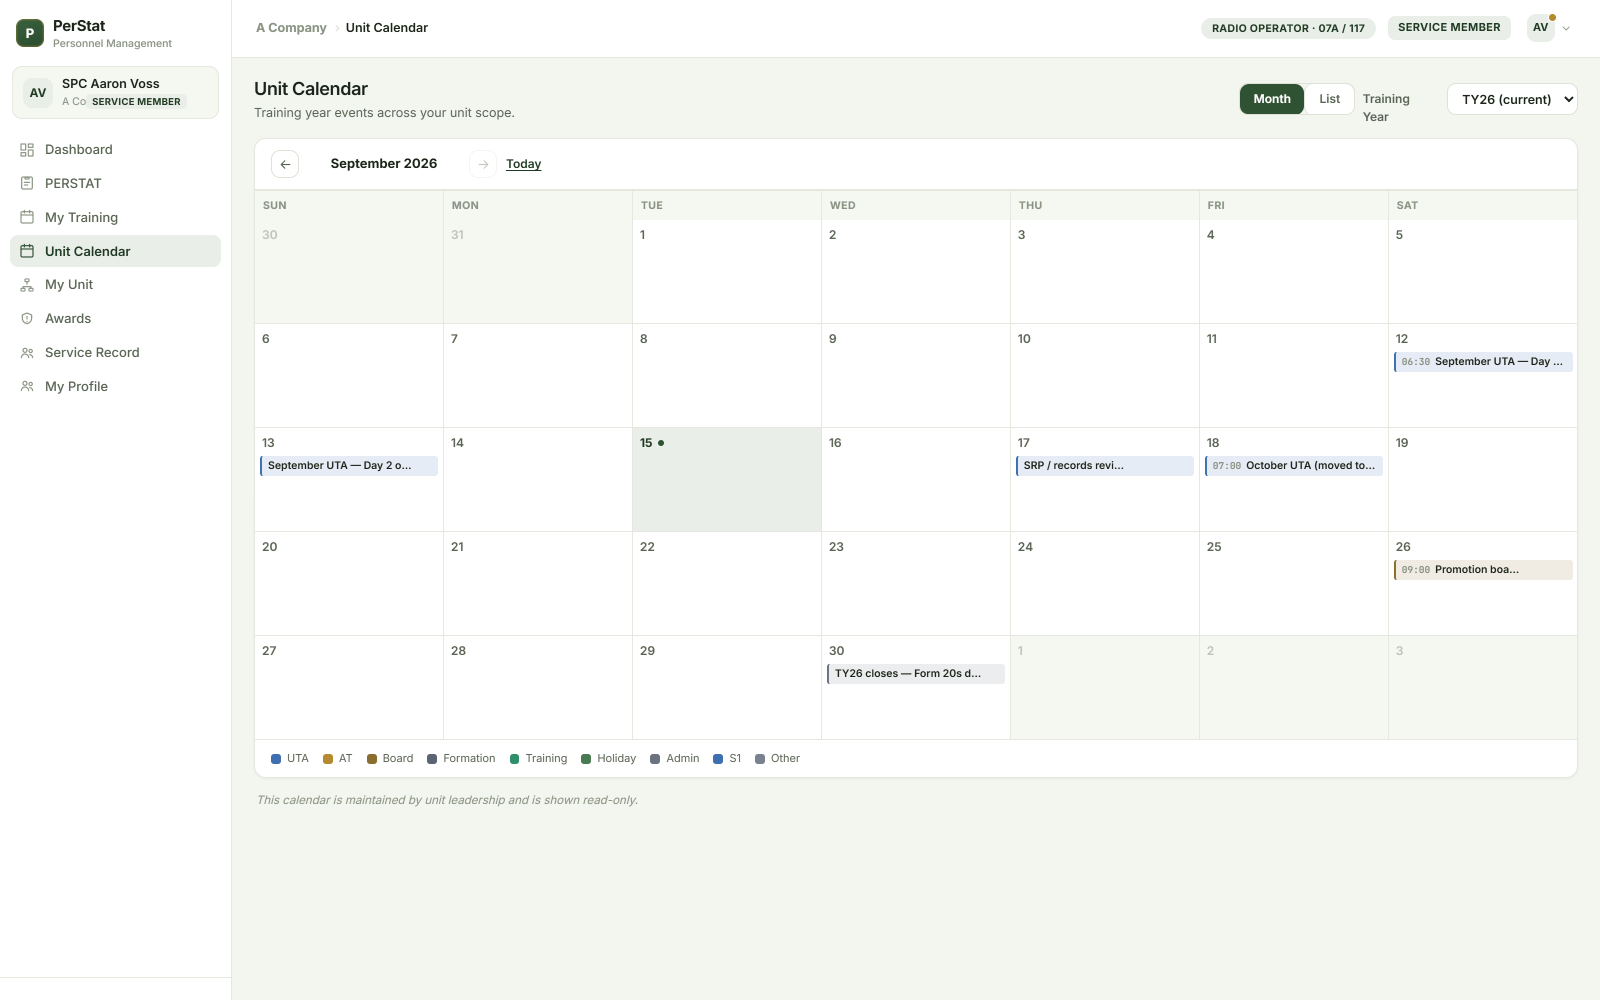This screenshot has height=1000, width=1600.
Task: Click the blue UTA legend swatch
Action: pos(276,759)
